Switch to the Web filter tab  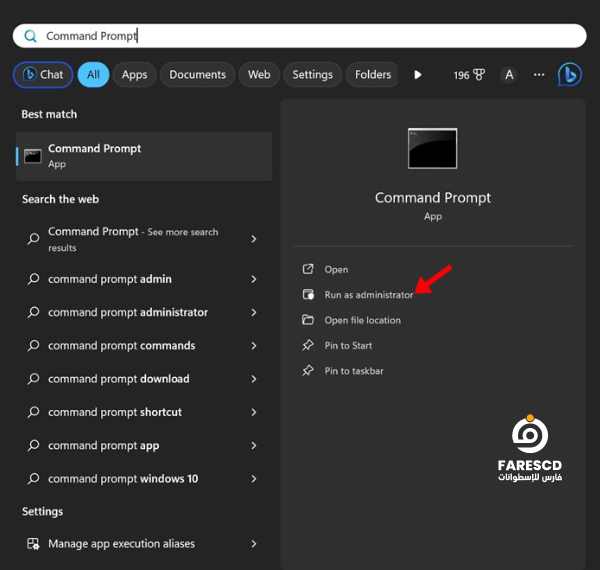(x=259, y=75)
